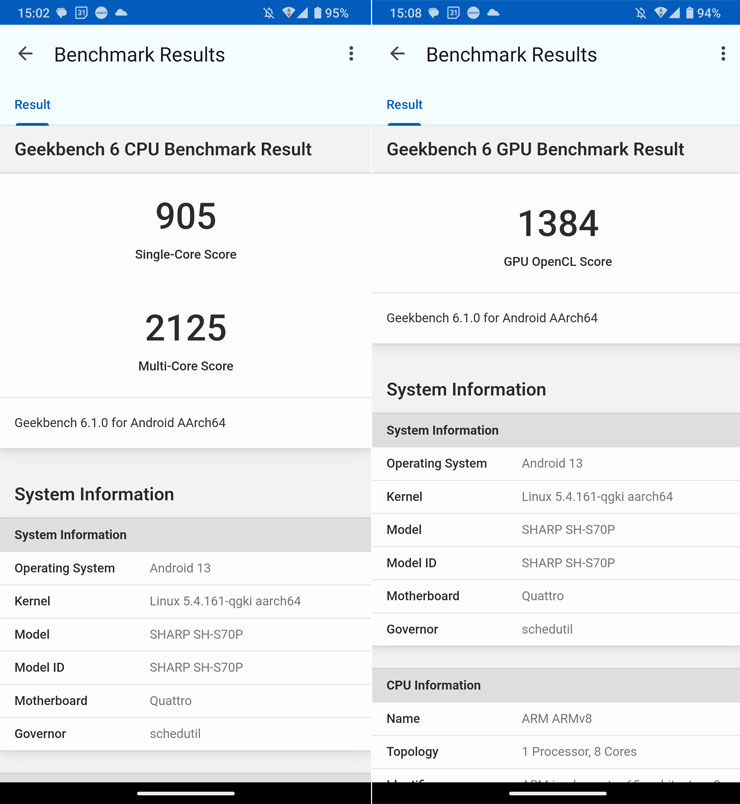Viewport: 740px width, 804px height.
Task: Tap Geekbench 6 CPU Benchmark Result heading
Action: (163, 149)
